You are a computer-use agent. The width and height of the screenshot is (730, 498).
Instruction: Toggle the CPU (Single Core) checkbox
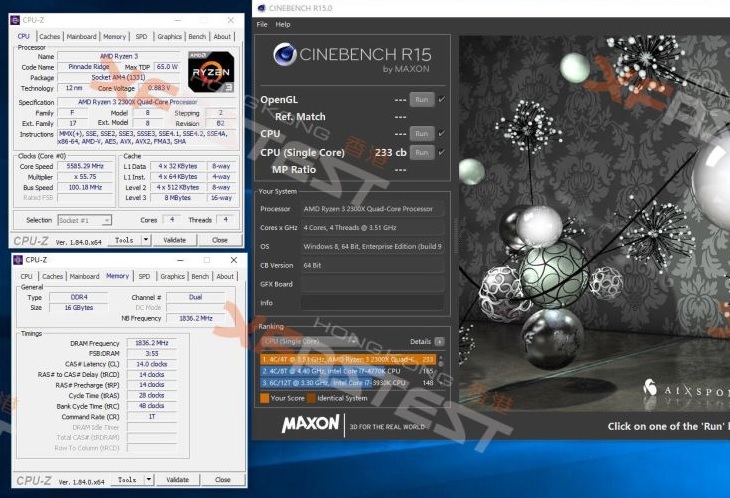coord(441,152)
